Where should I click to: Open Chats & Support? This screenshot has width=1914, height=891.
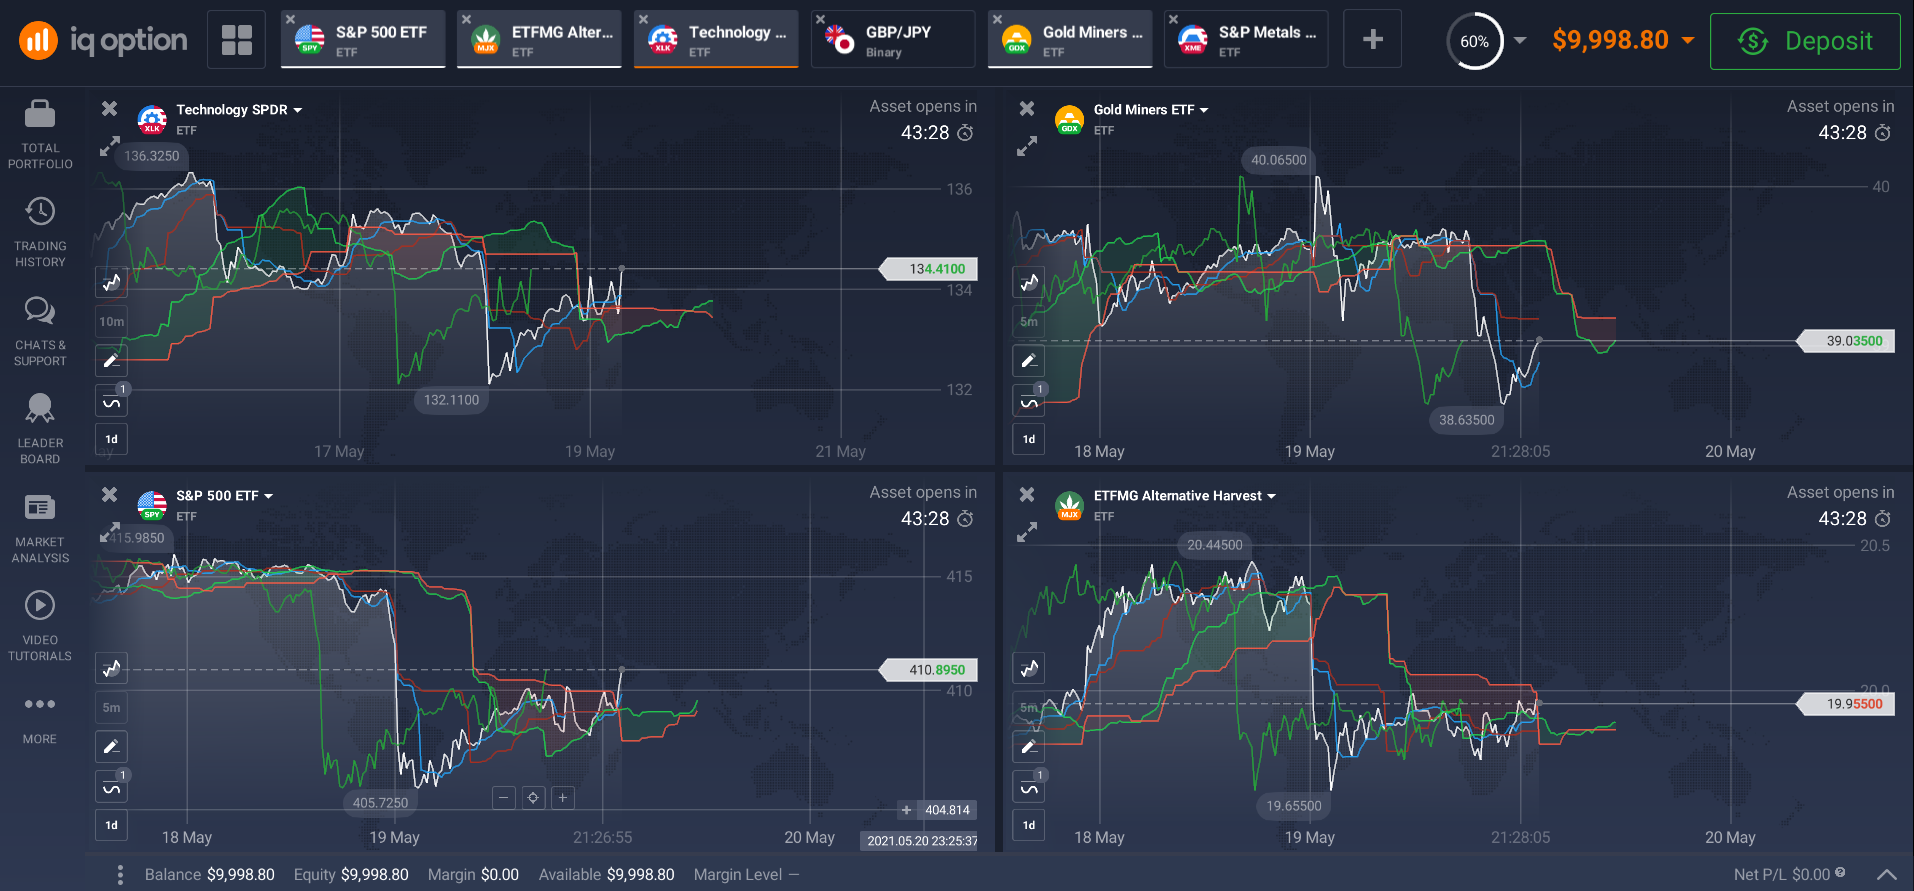40,331
